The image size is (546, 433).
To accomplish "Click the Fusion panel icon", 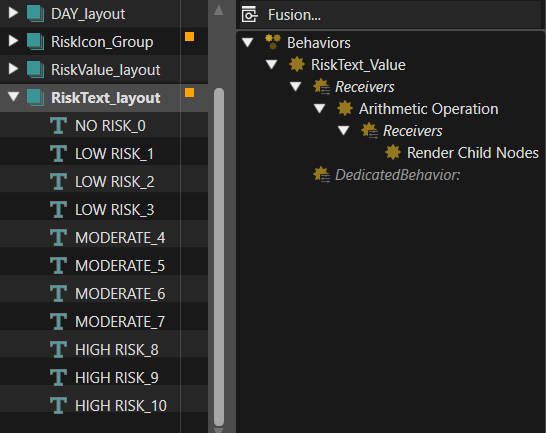I will tap(250, 14).
